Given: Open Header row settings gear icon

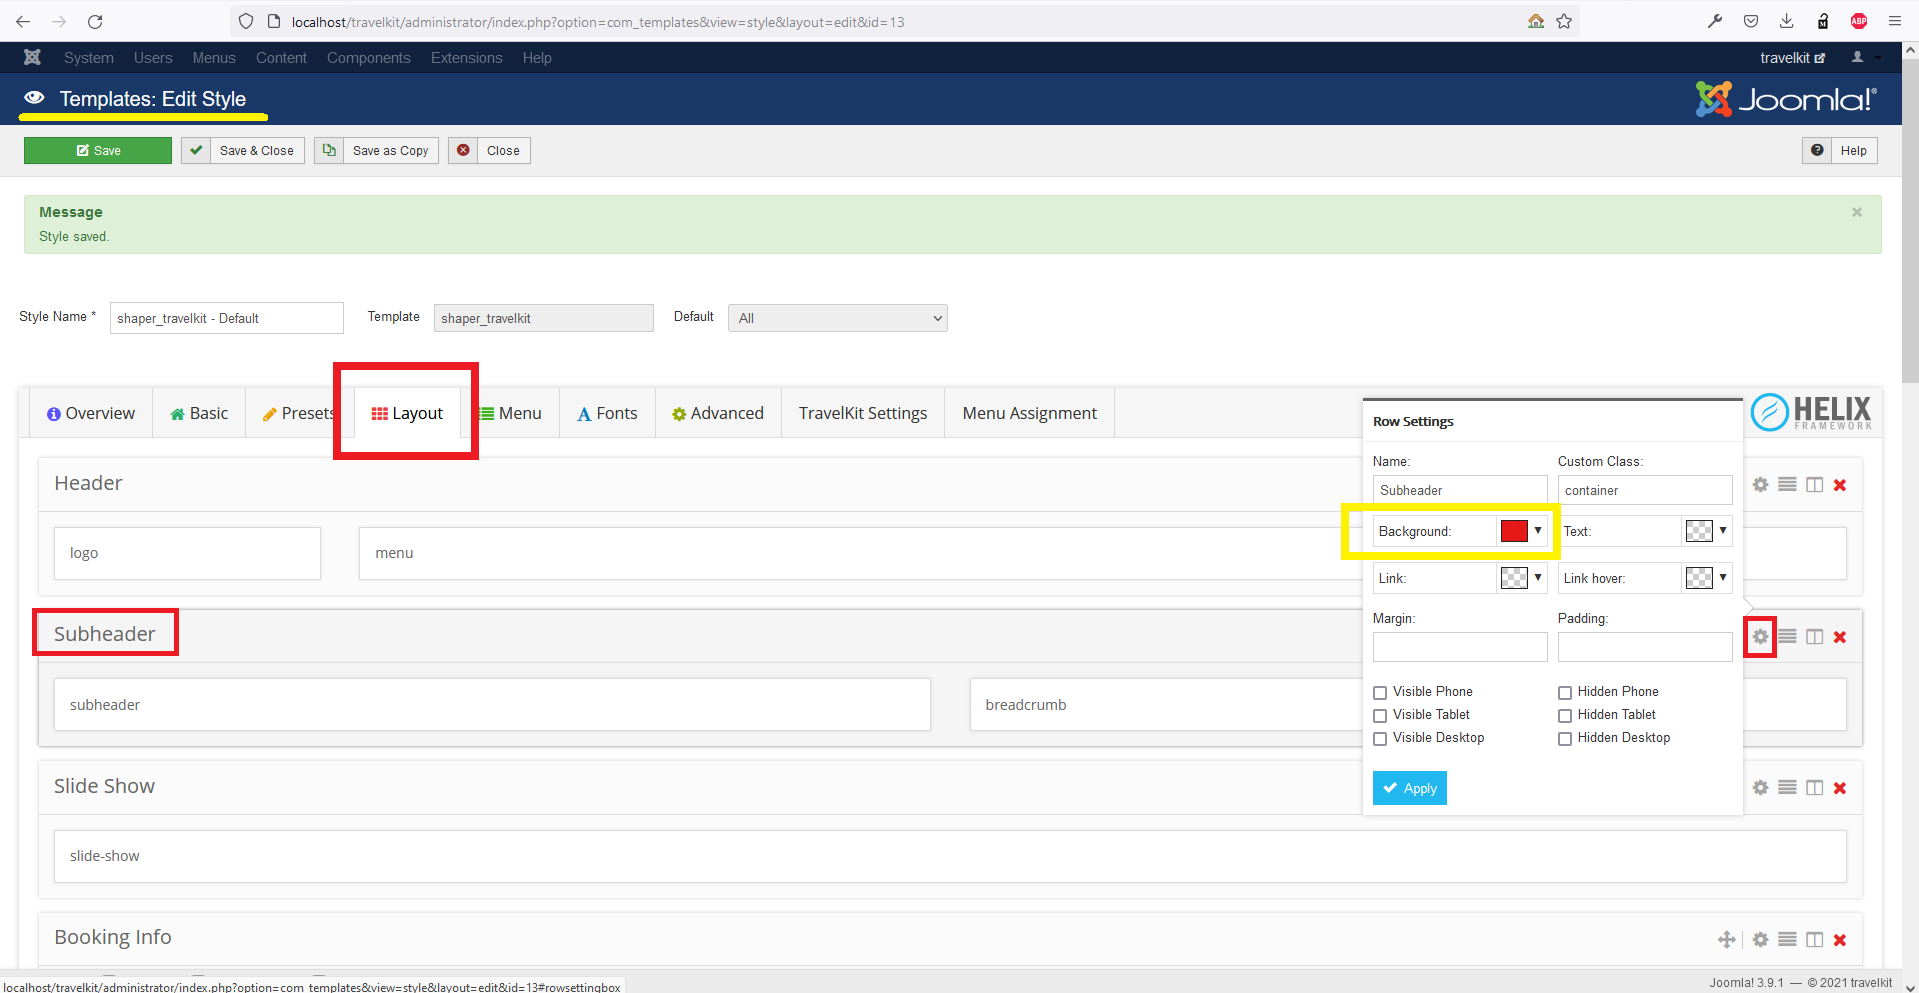Looking at the screenshot, I should [x=1760, y=485].
